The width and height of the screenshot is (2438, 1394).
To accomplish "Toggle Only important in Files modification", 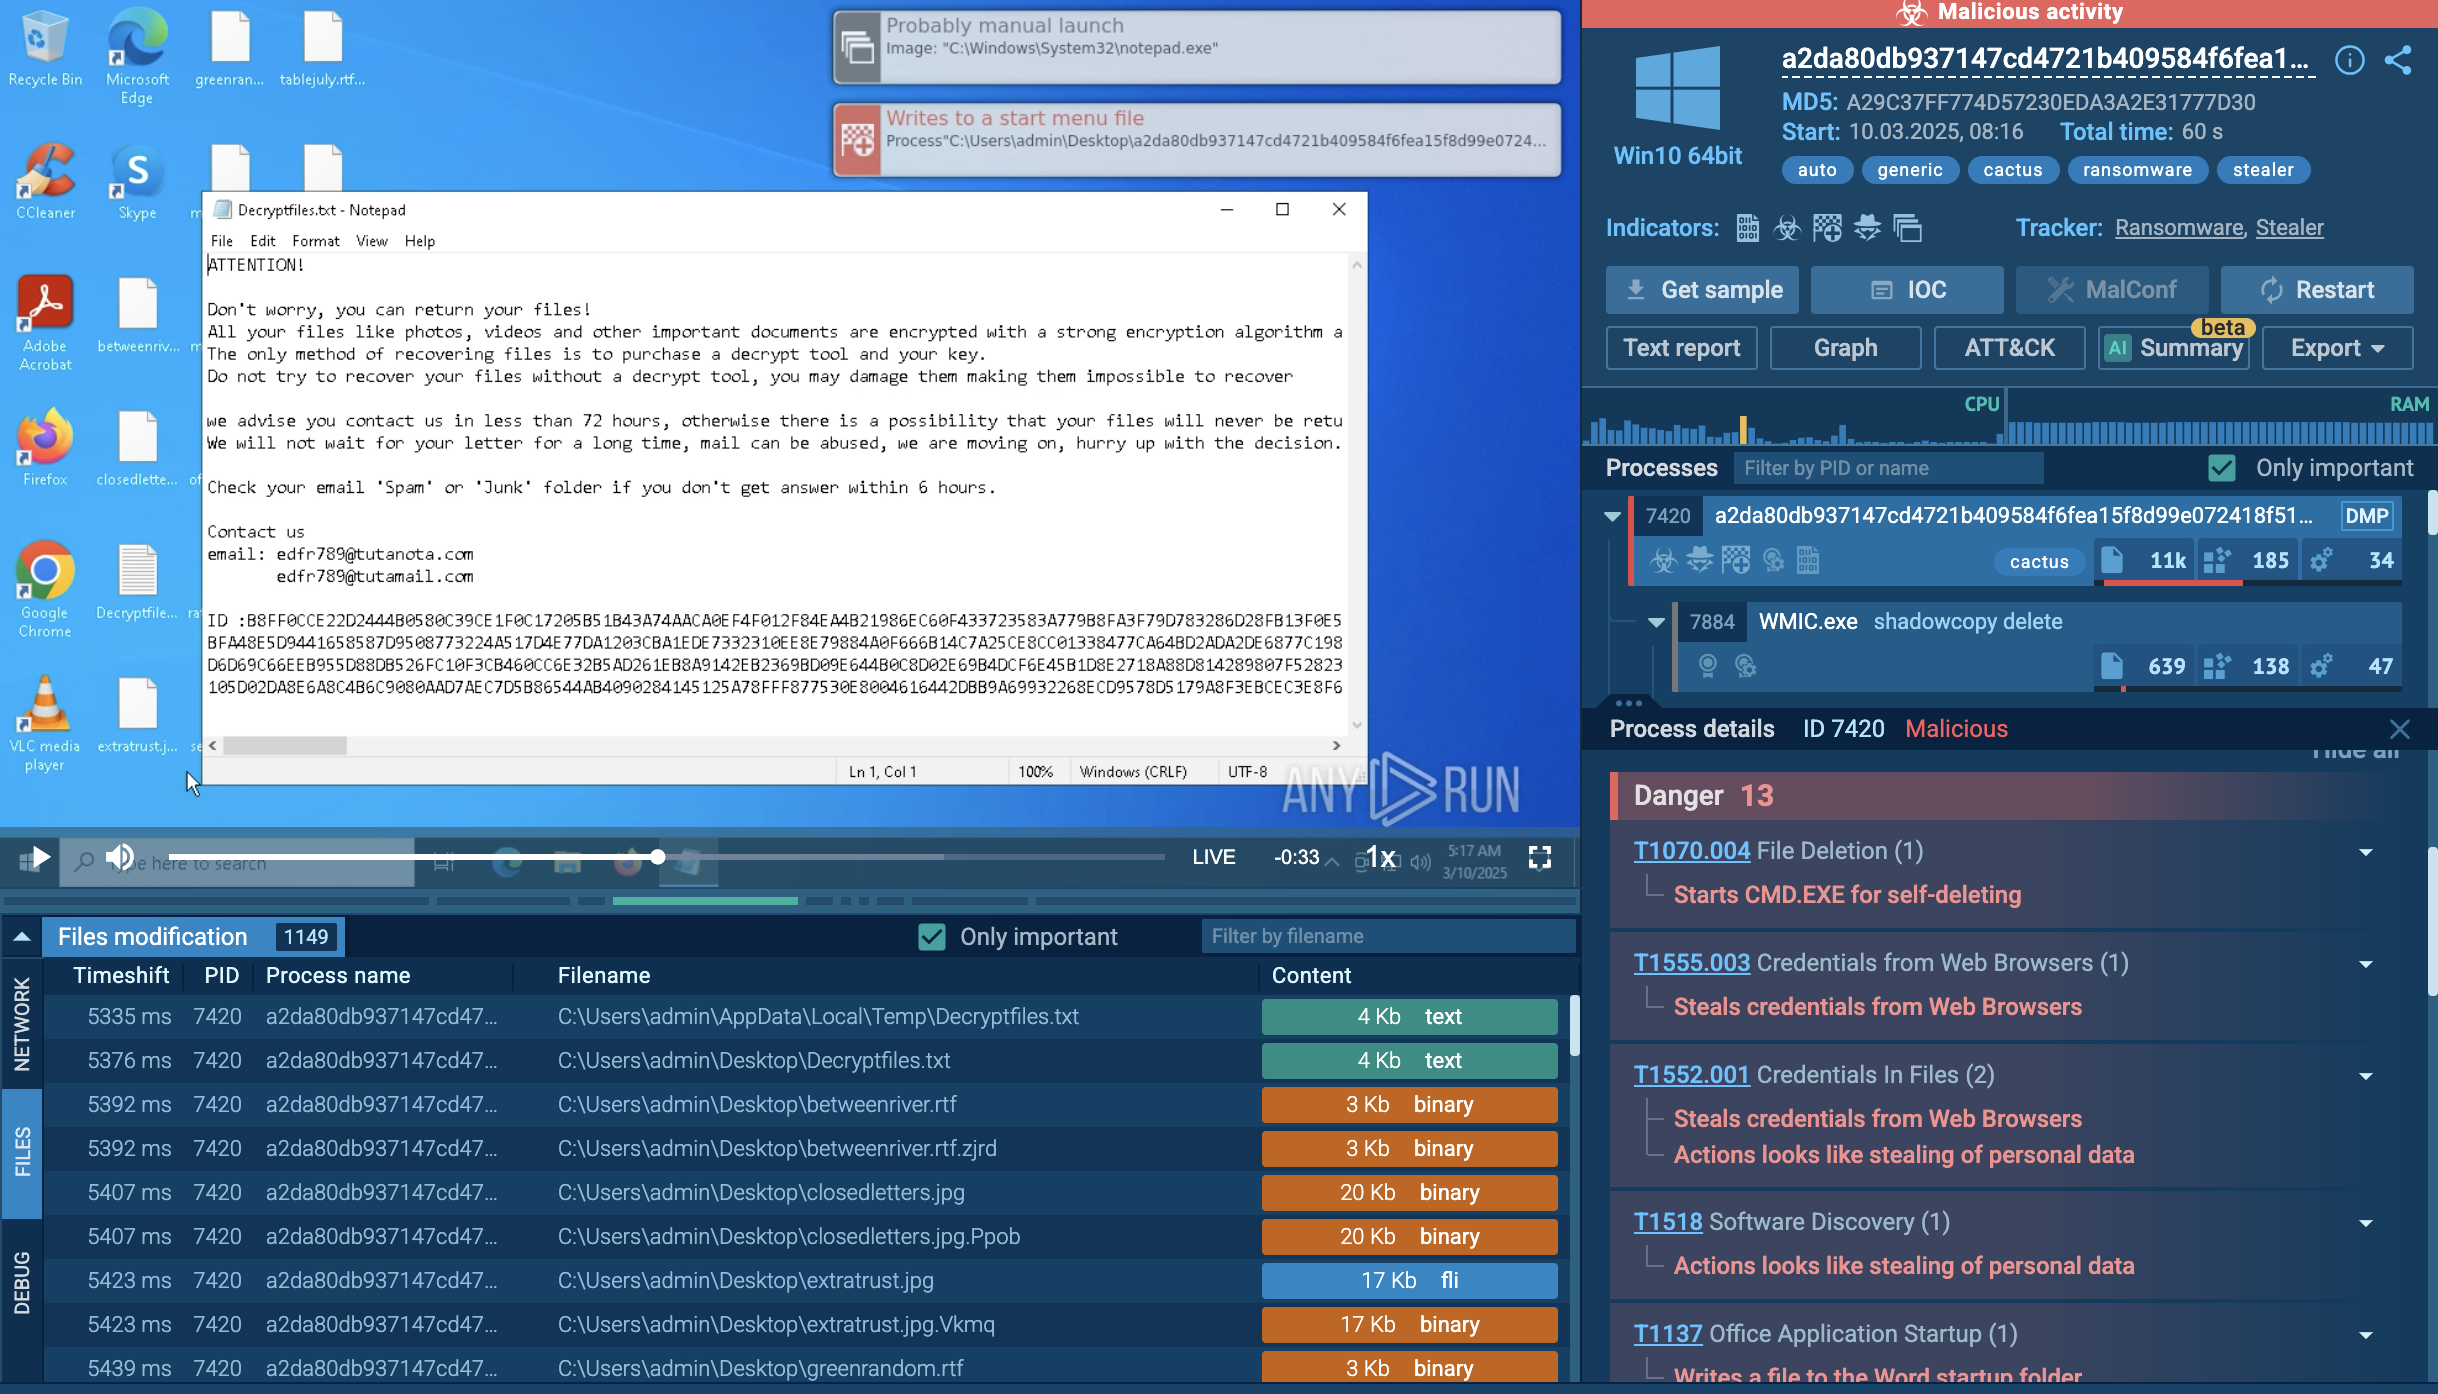I will [x=932, y=937].
